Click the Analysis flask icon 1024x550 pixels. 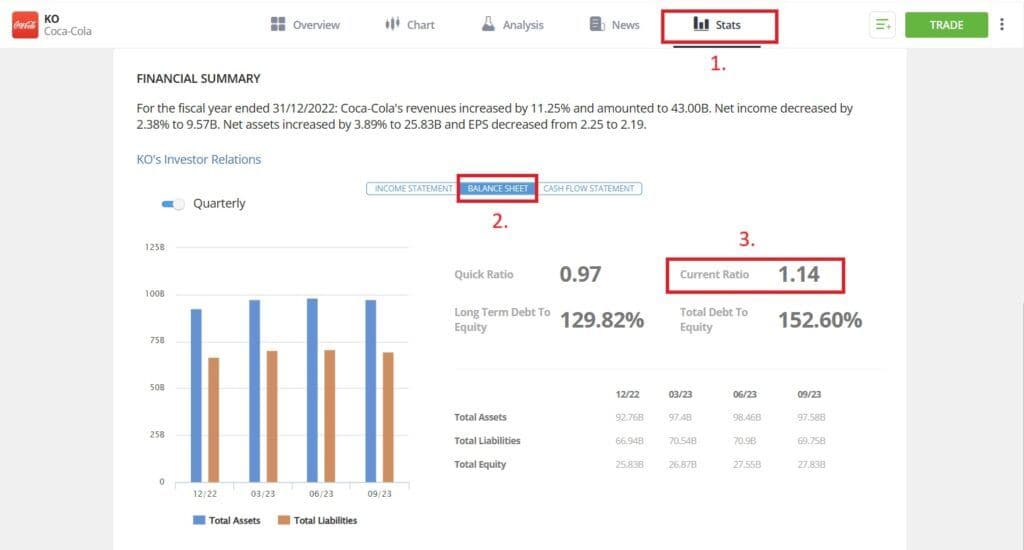pyautogui.click(x=488, y=25)
